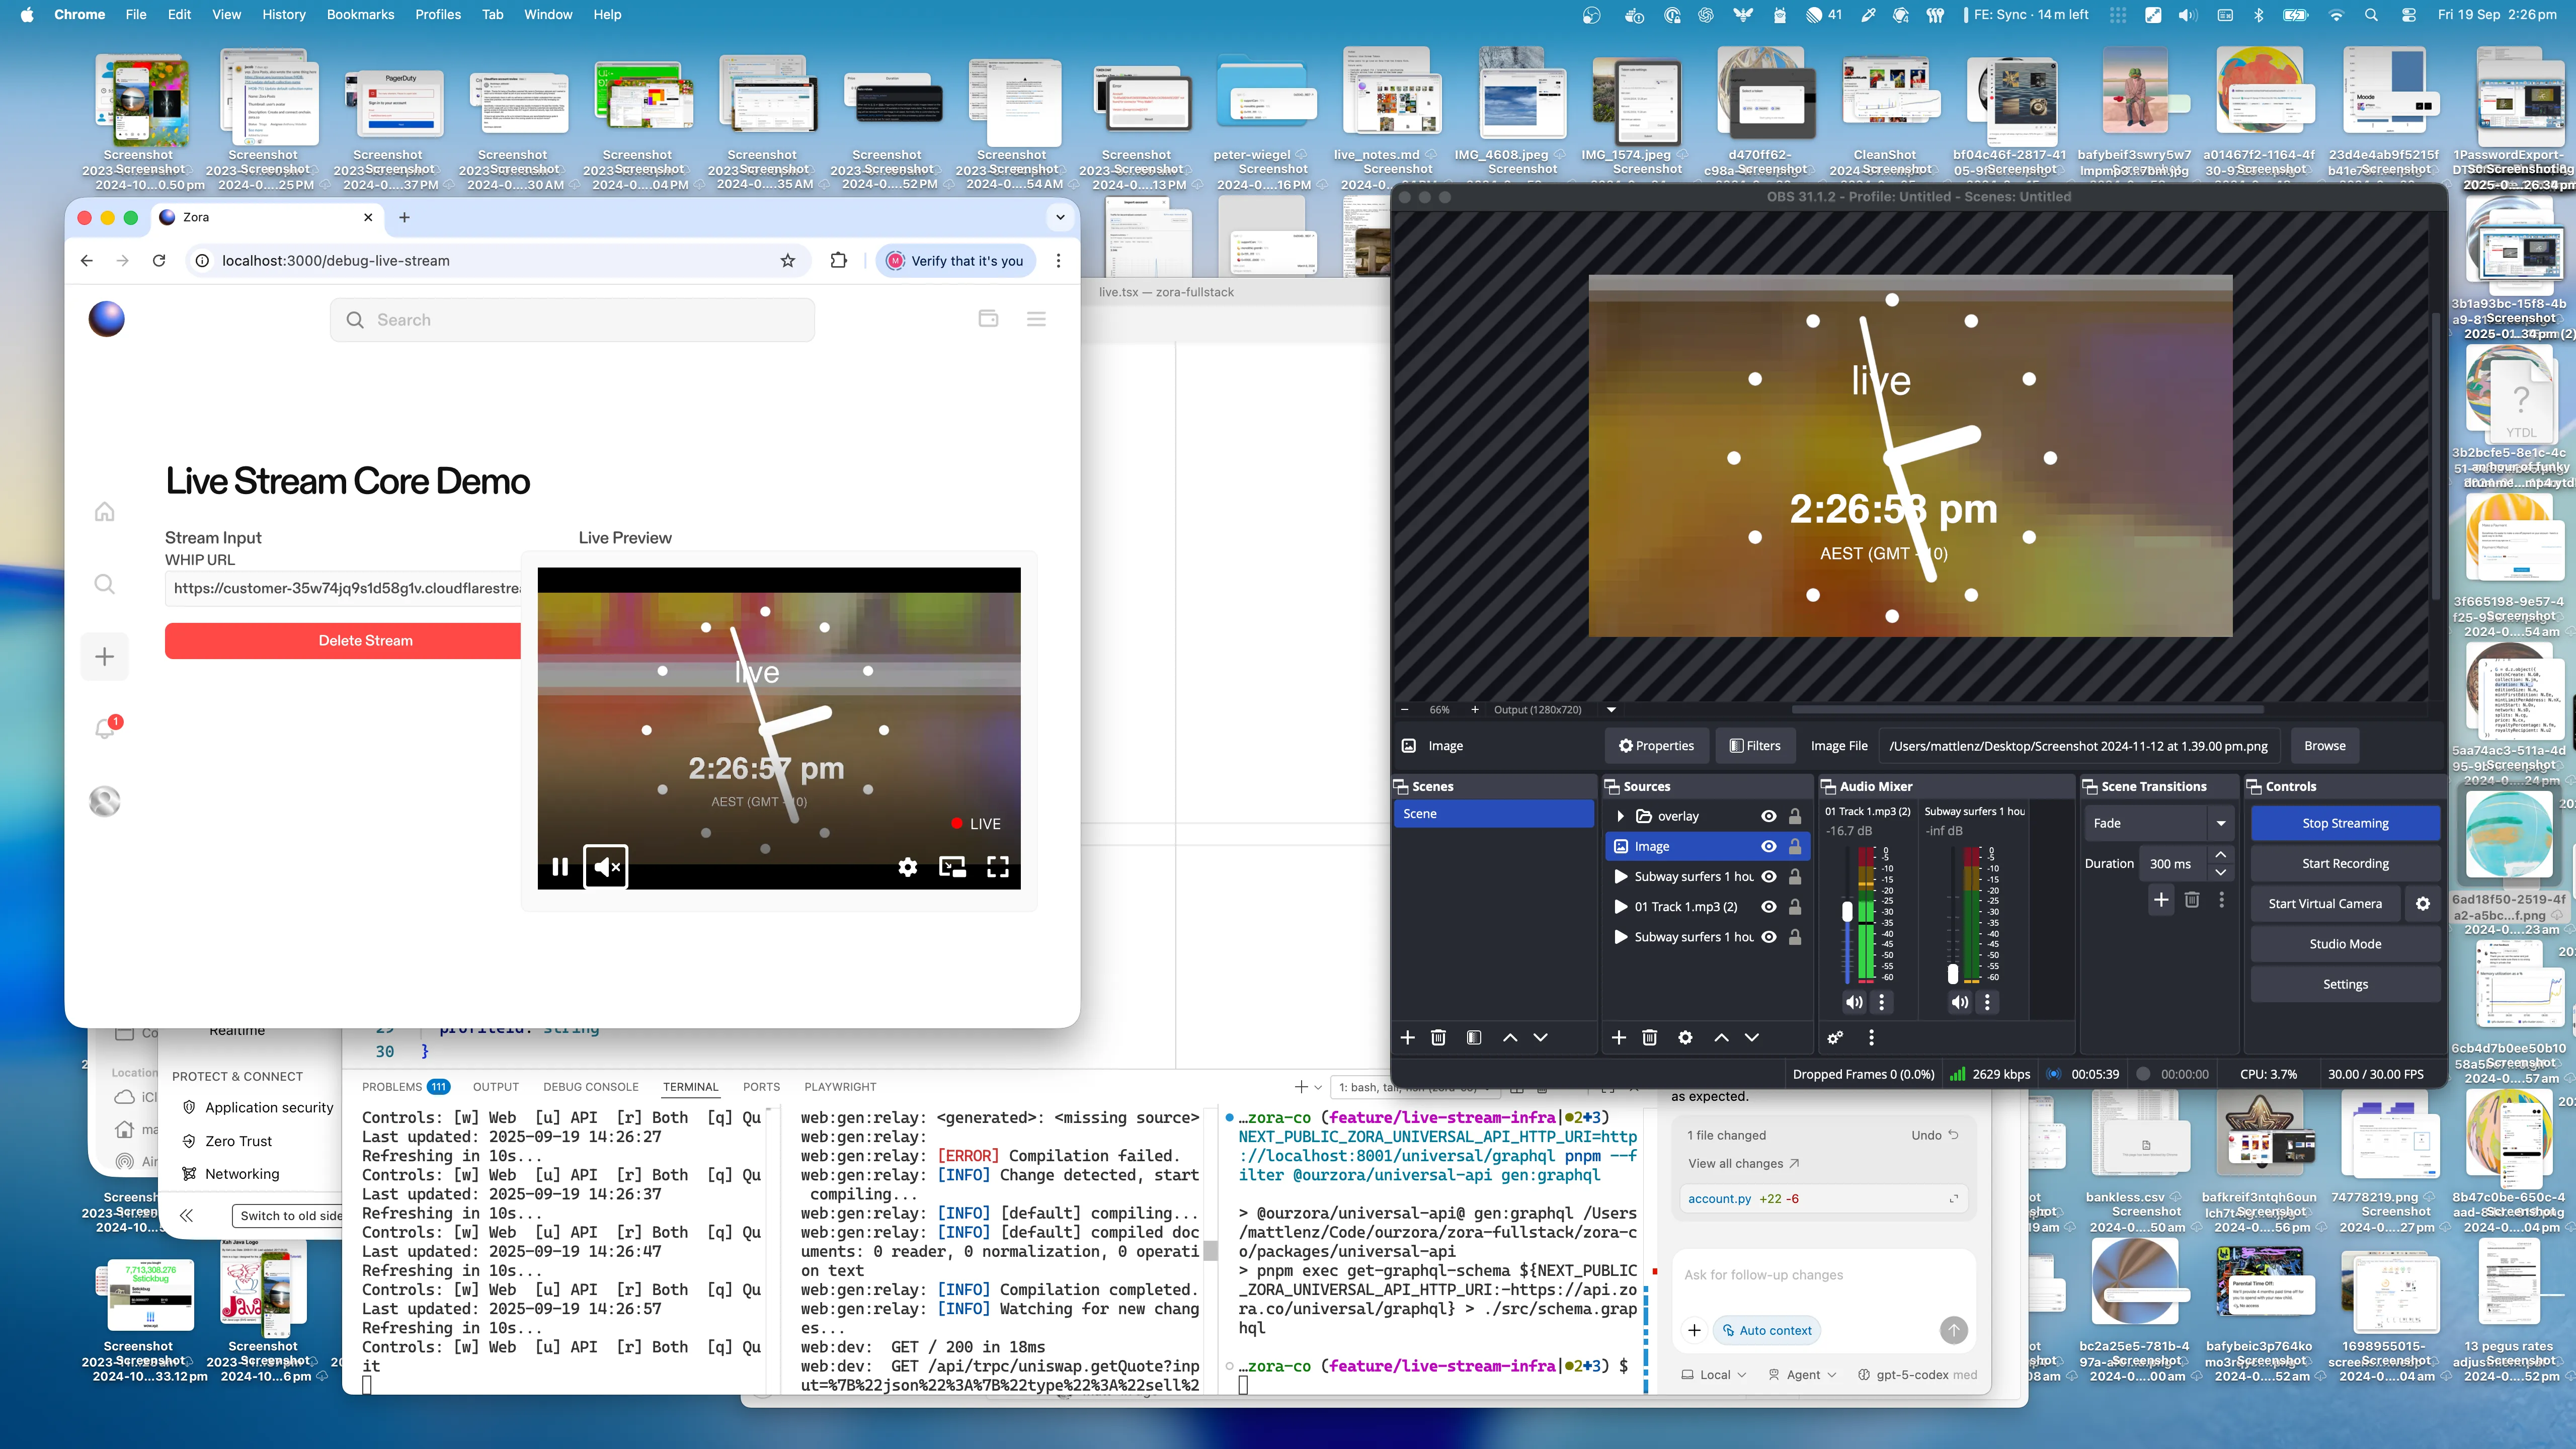Image resolution: width=2576 pixels, height=1449 pixels.
Task: Click Delete Stream button
Action: click(343, 640)
